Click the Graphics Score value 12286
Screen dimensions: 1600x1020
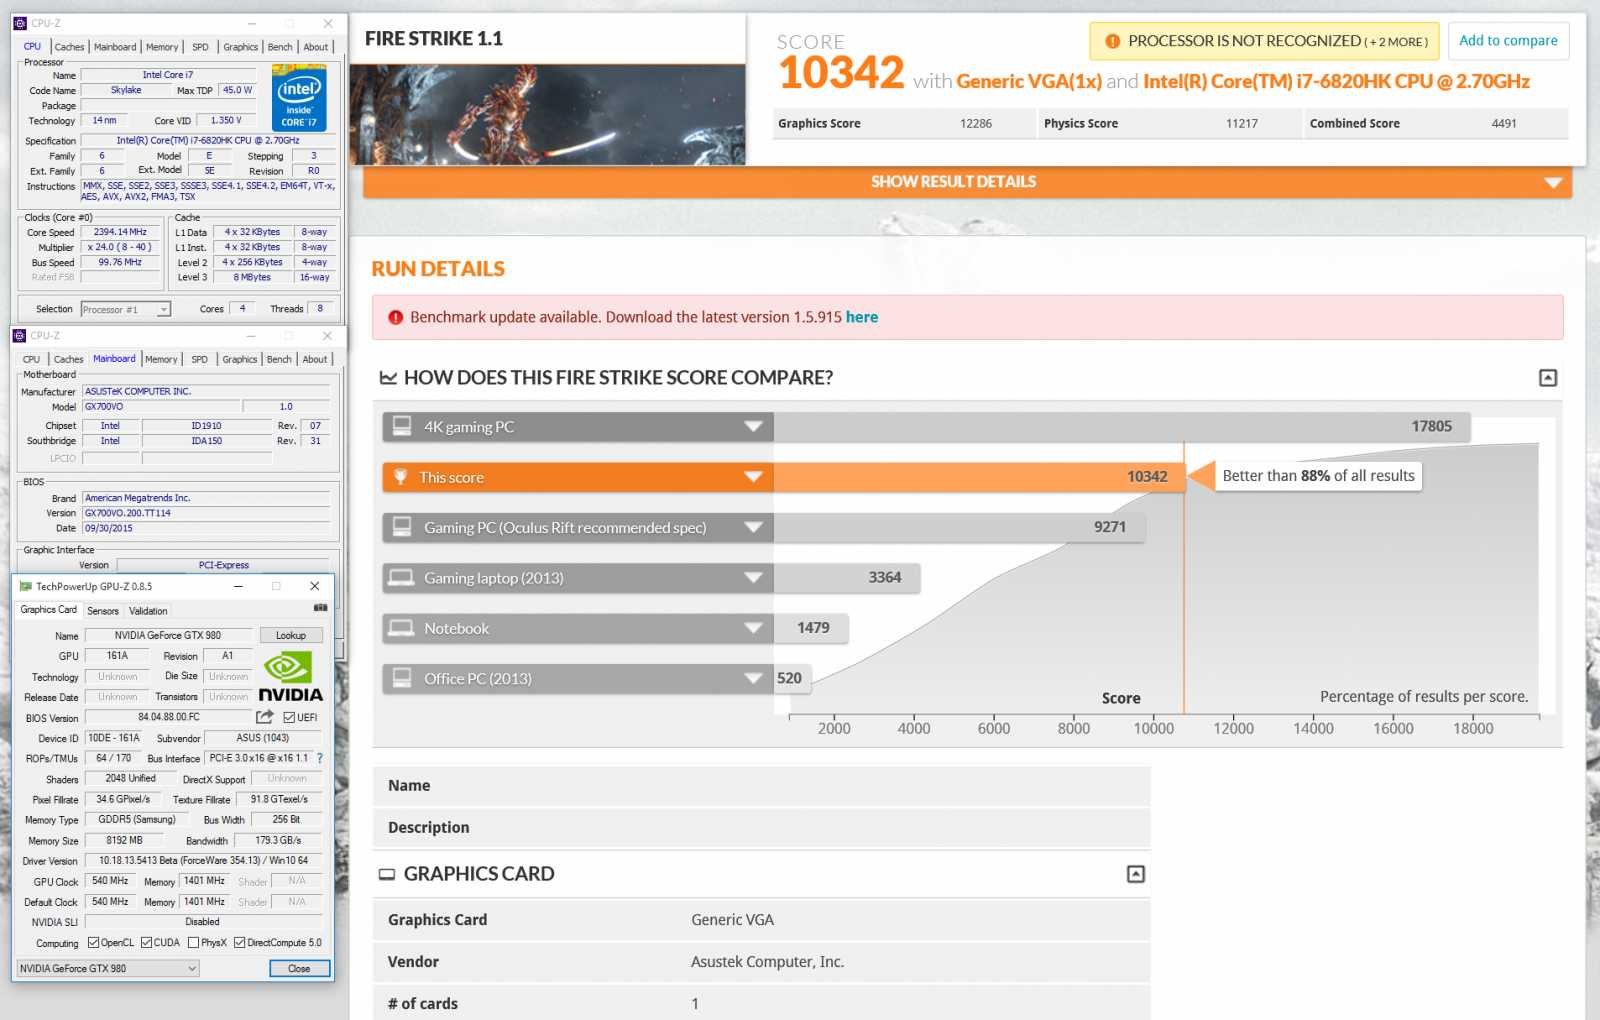[976, 124]
